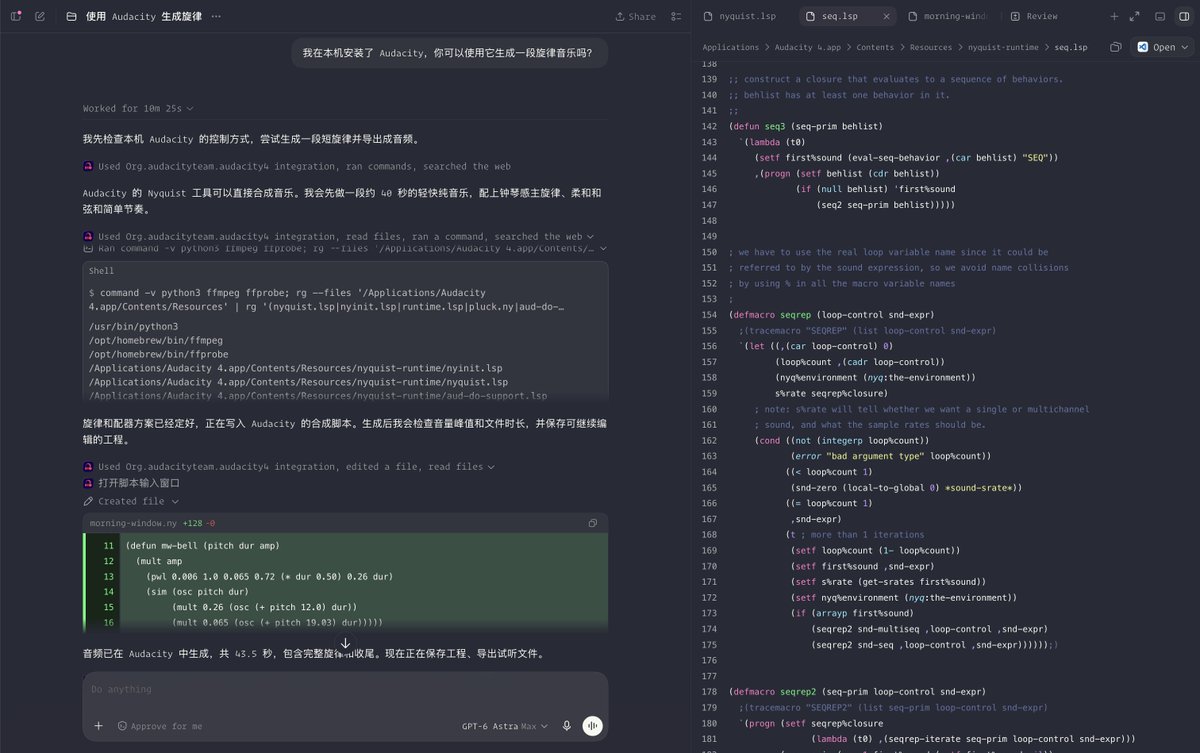
Task: Expand the editor panel to full screen
Action: click(1134, 16)
